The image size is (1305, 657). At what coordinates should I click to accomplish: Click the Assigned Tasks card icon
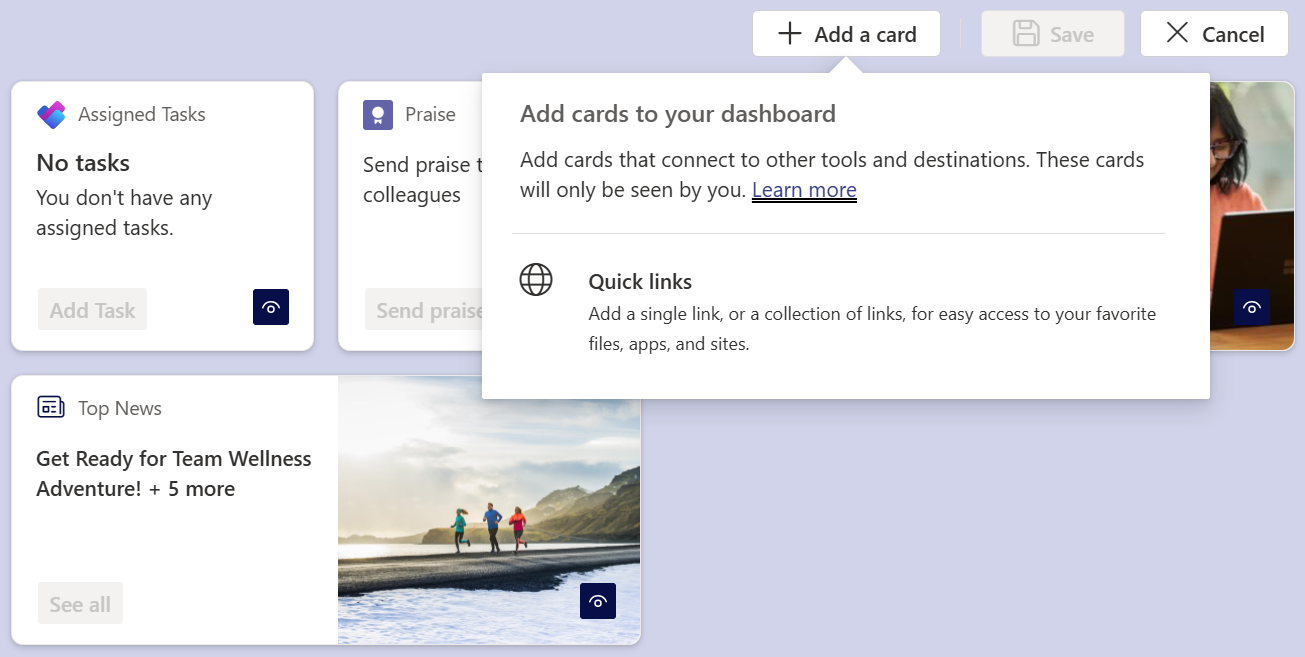point(51,115)
